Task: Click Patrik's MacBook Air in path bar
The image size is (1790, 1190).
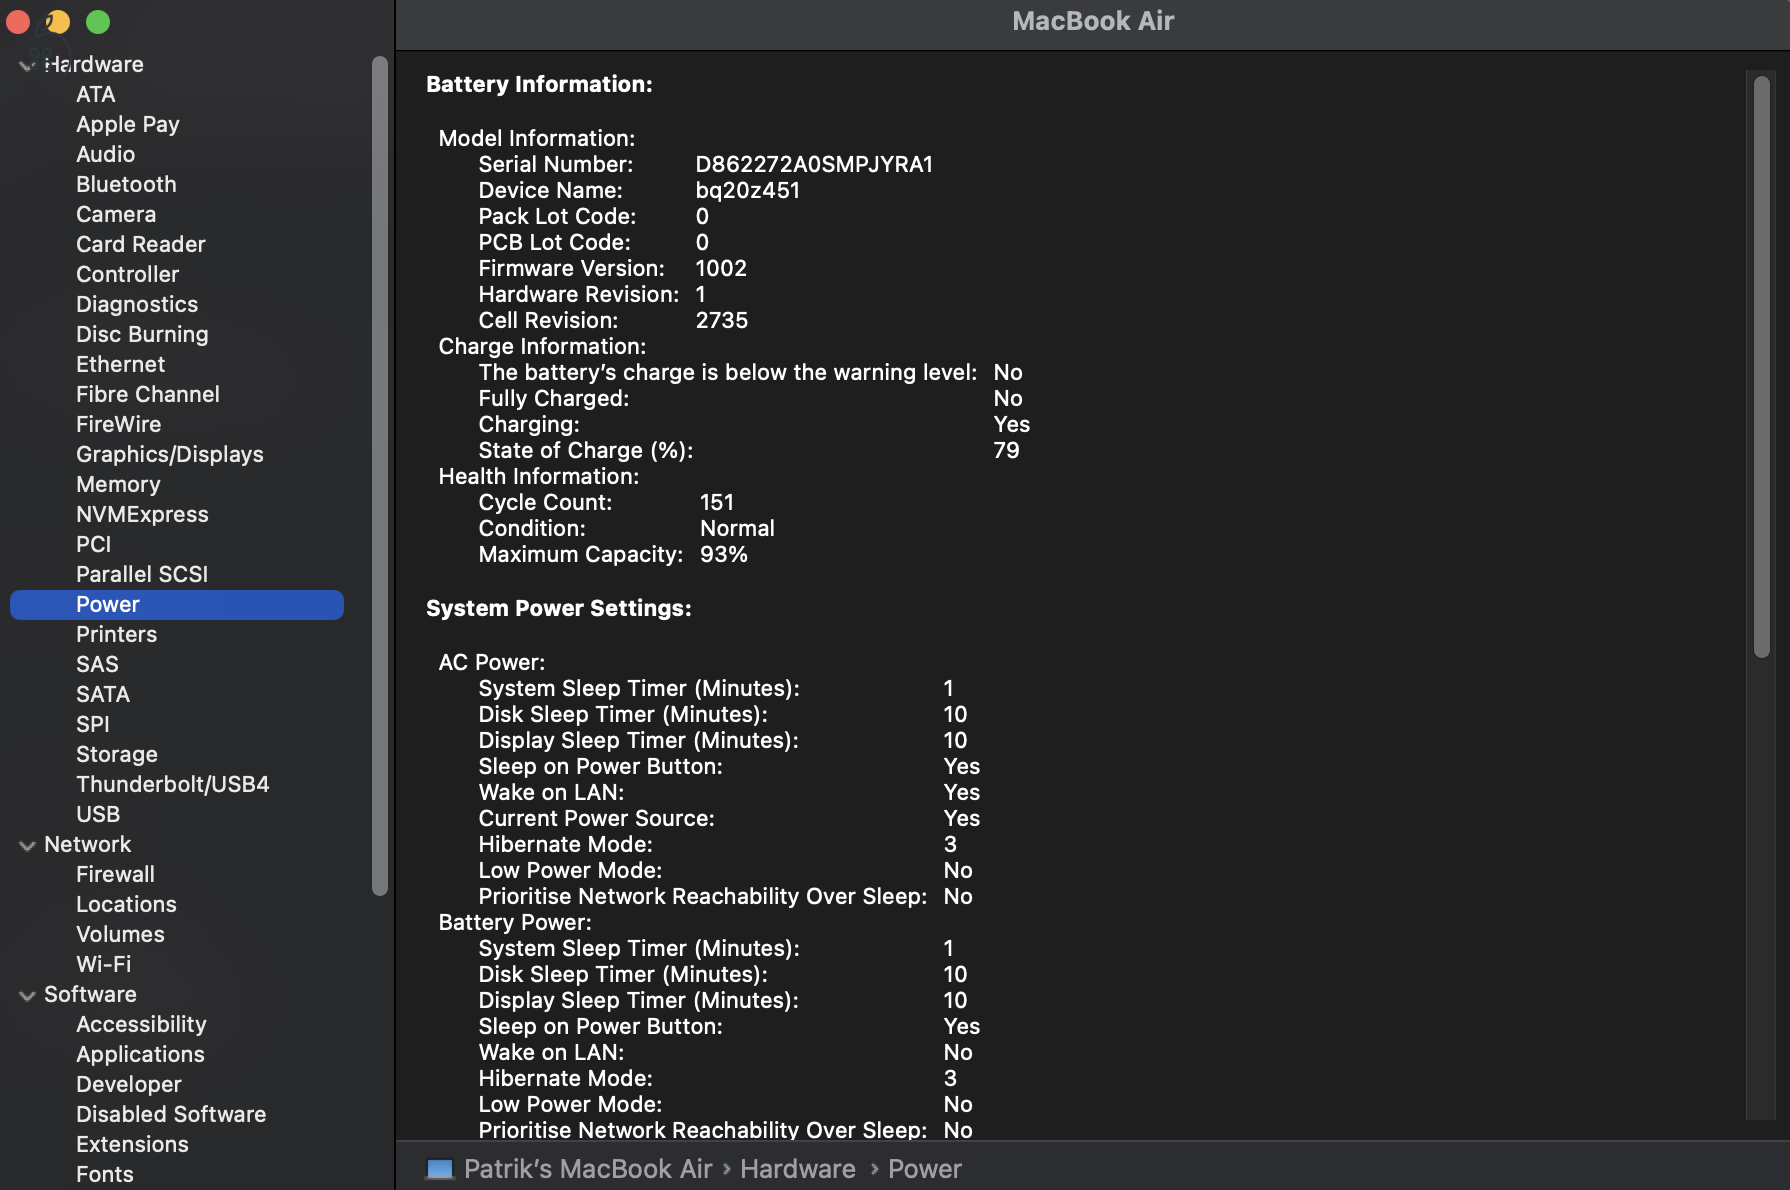Action: (x=588, y=1169)
